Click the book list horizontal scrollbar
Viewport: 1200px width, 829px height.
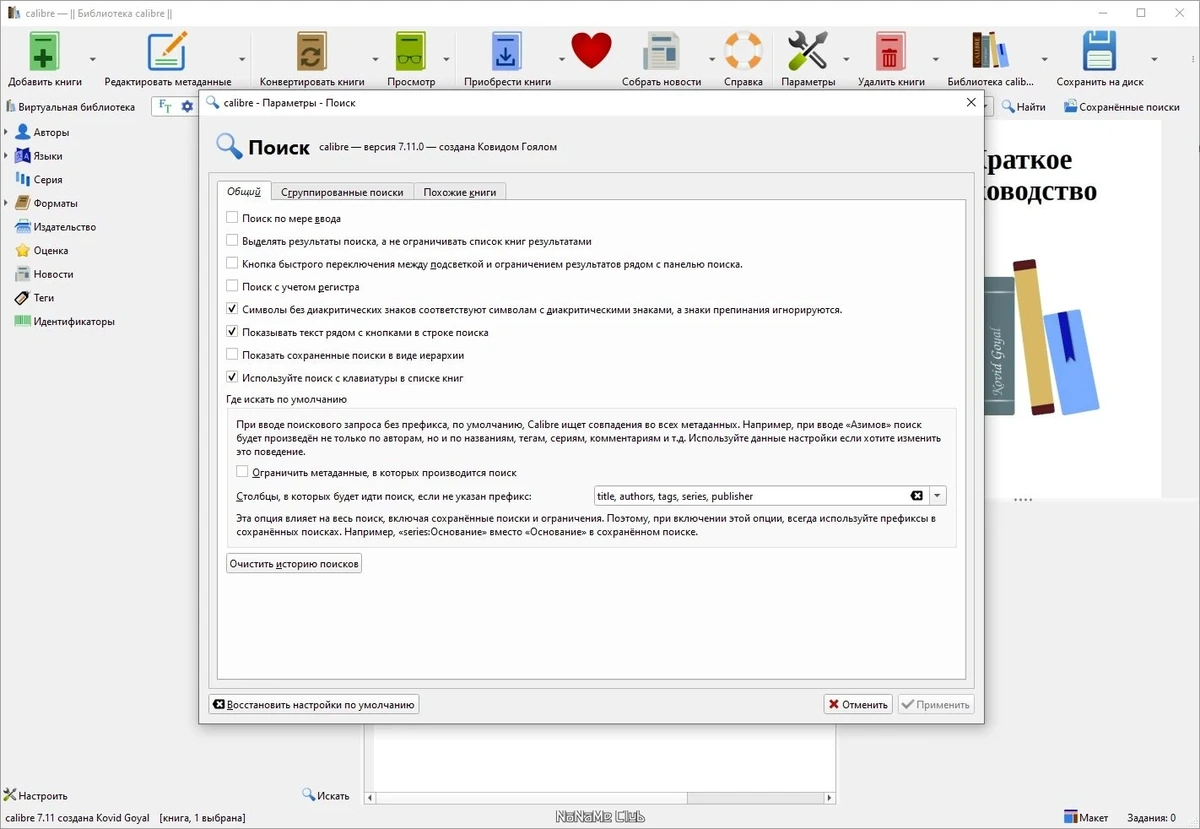599,798
